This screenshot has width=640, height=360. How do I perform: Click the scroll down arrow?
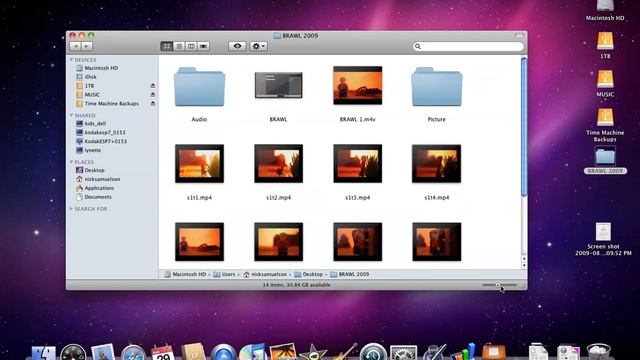(x=524, y=266)
